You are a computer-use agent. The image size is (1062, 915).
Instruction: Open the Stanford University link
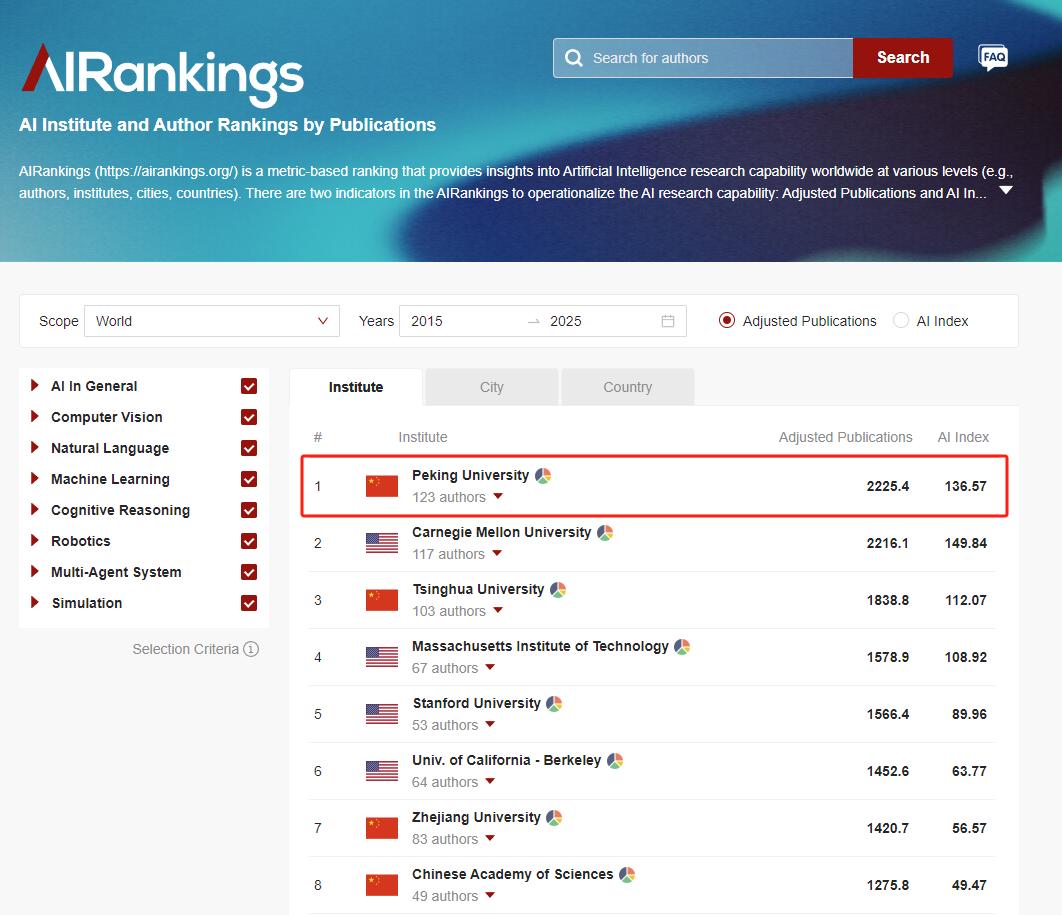tap(477, 703)
